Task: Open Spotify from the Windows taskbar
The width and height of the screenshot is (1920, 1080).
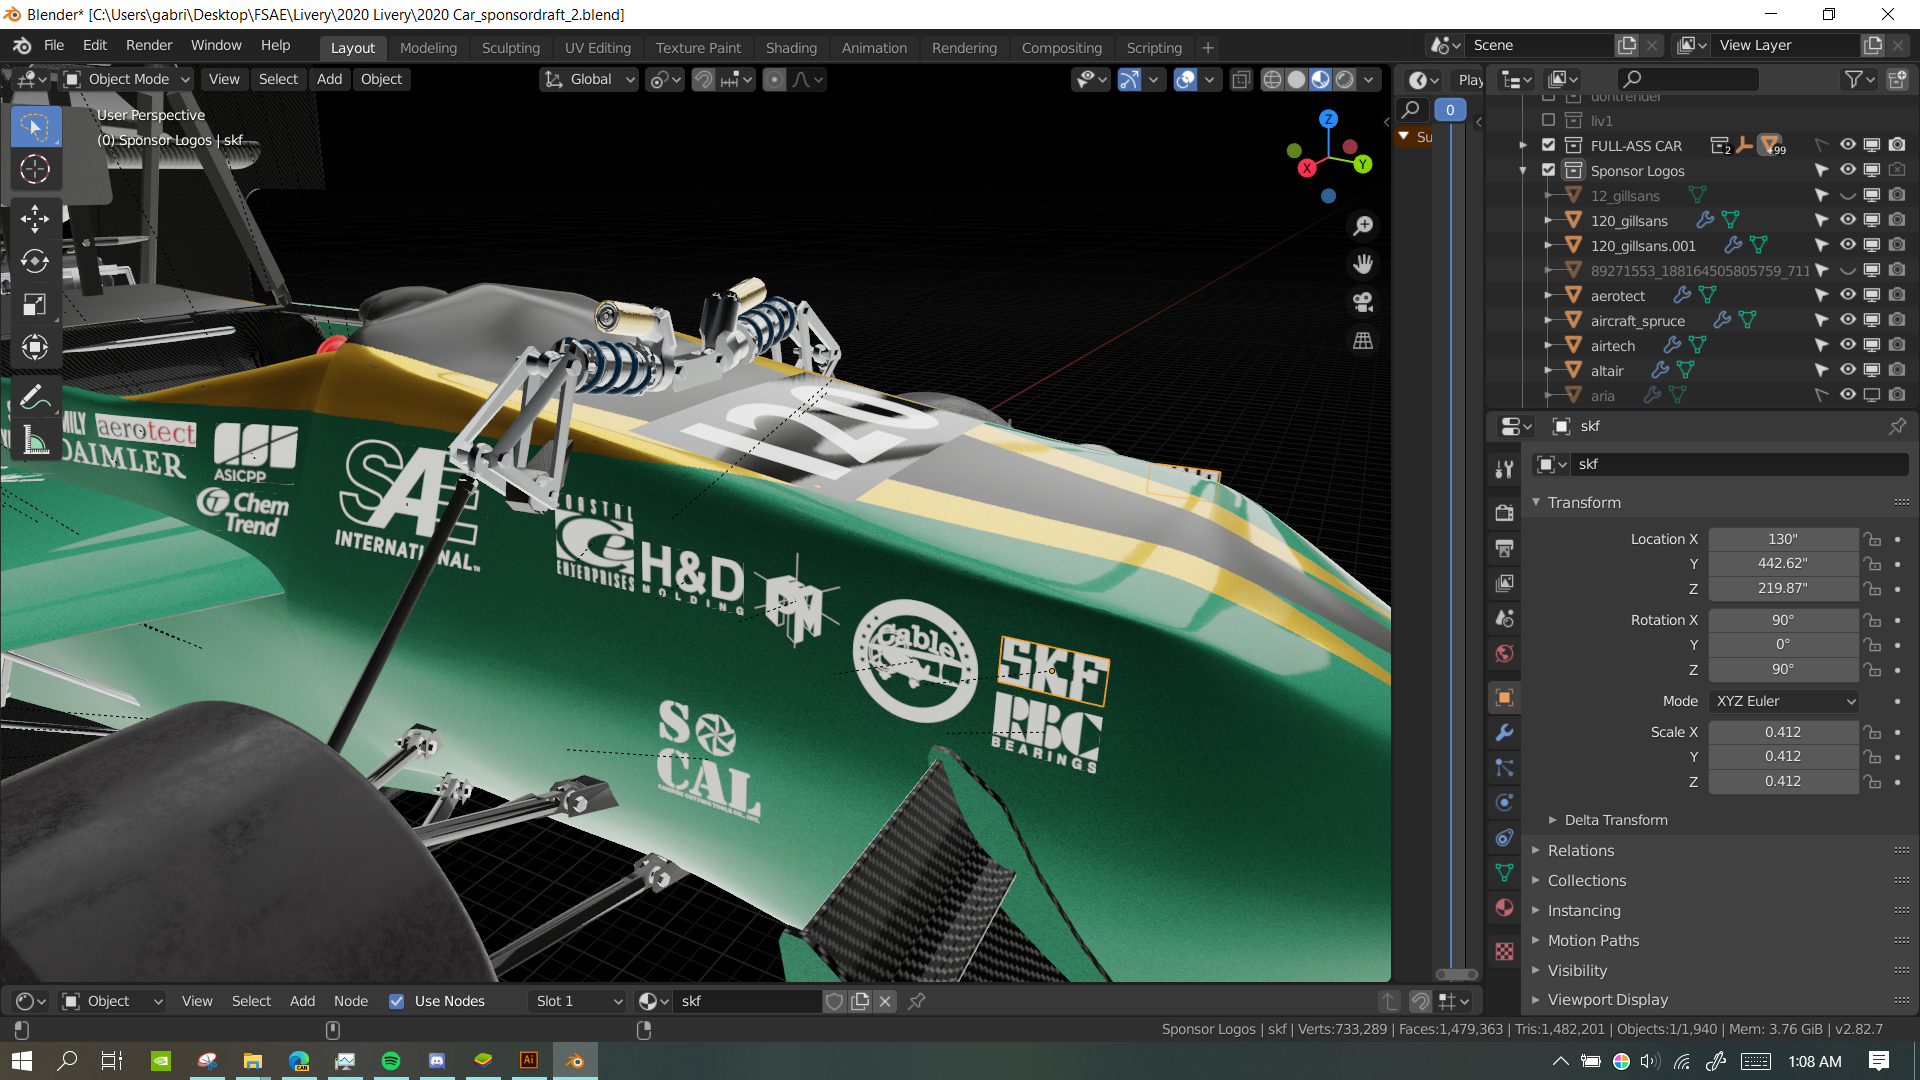Action: point(391,1061)
